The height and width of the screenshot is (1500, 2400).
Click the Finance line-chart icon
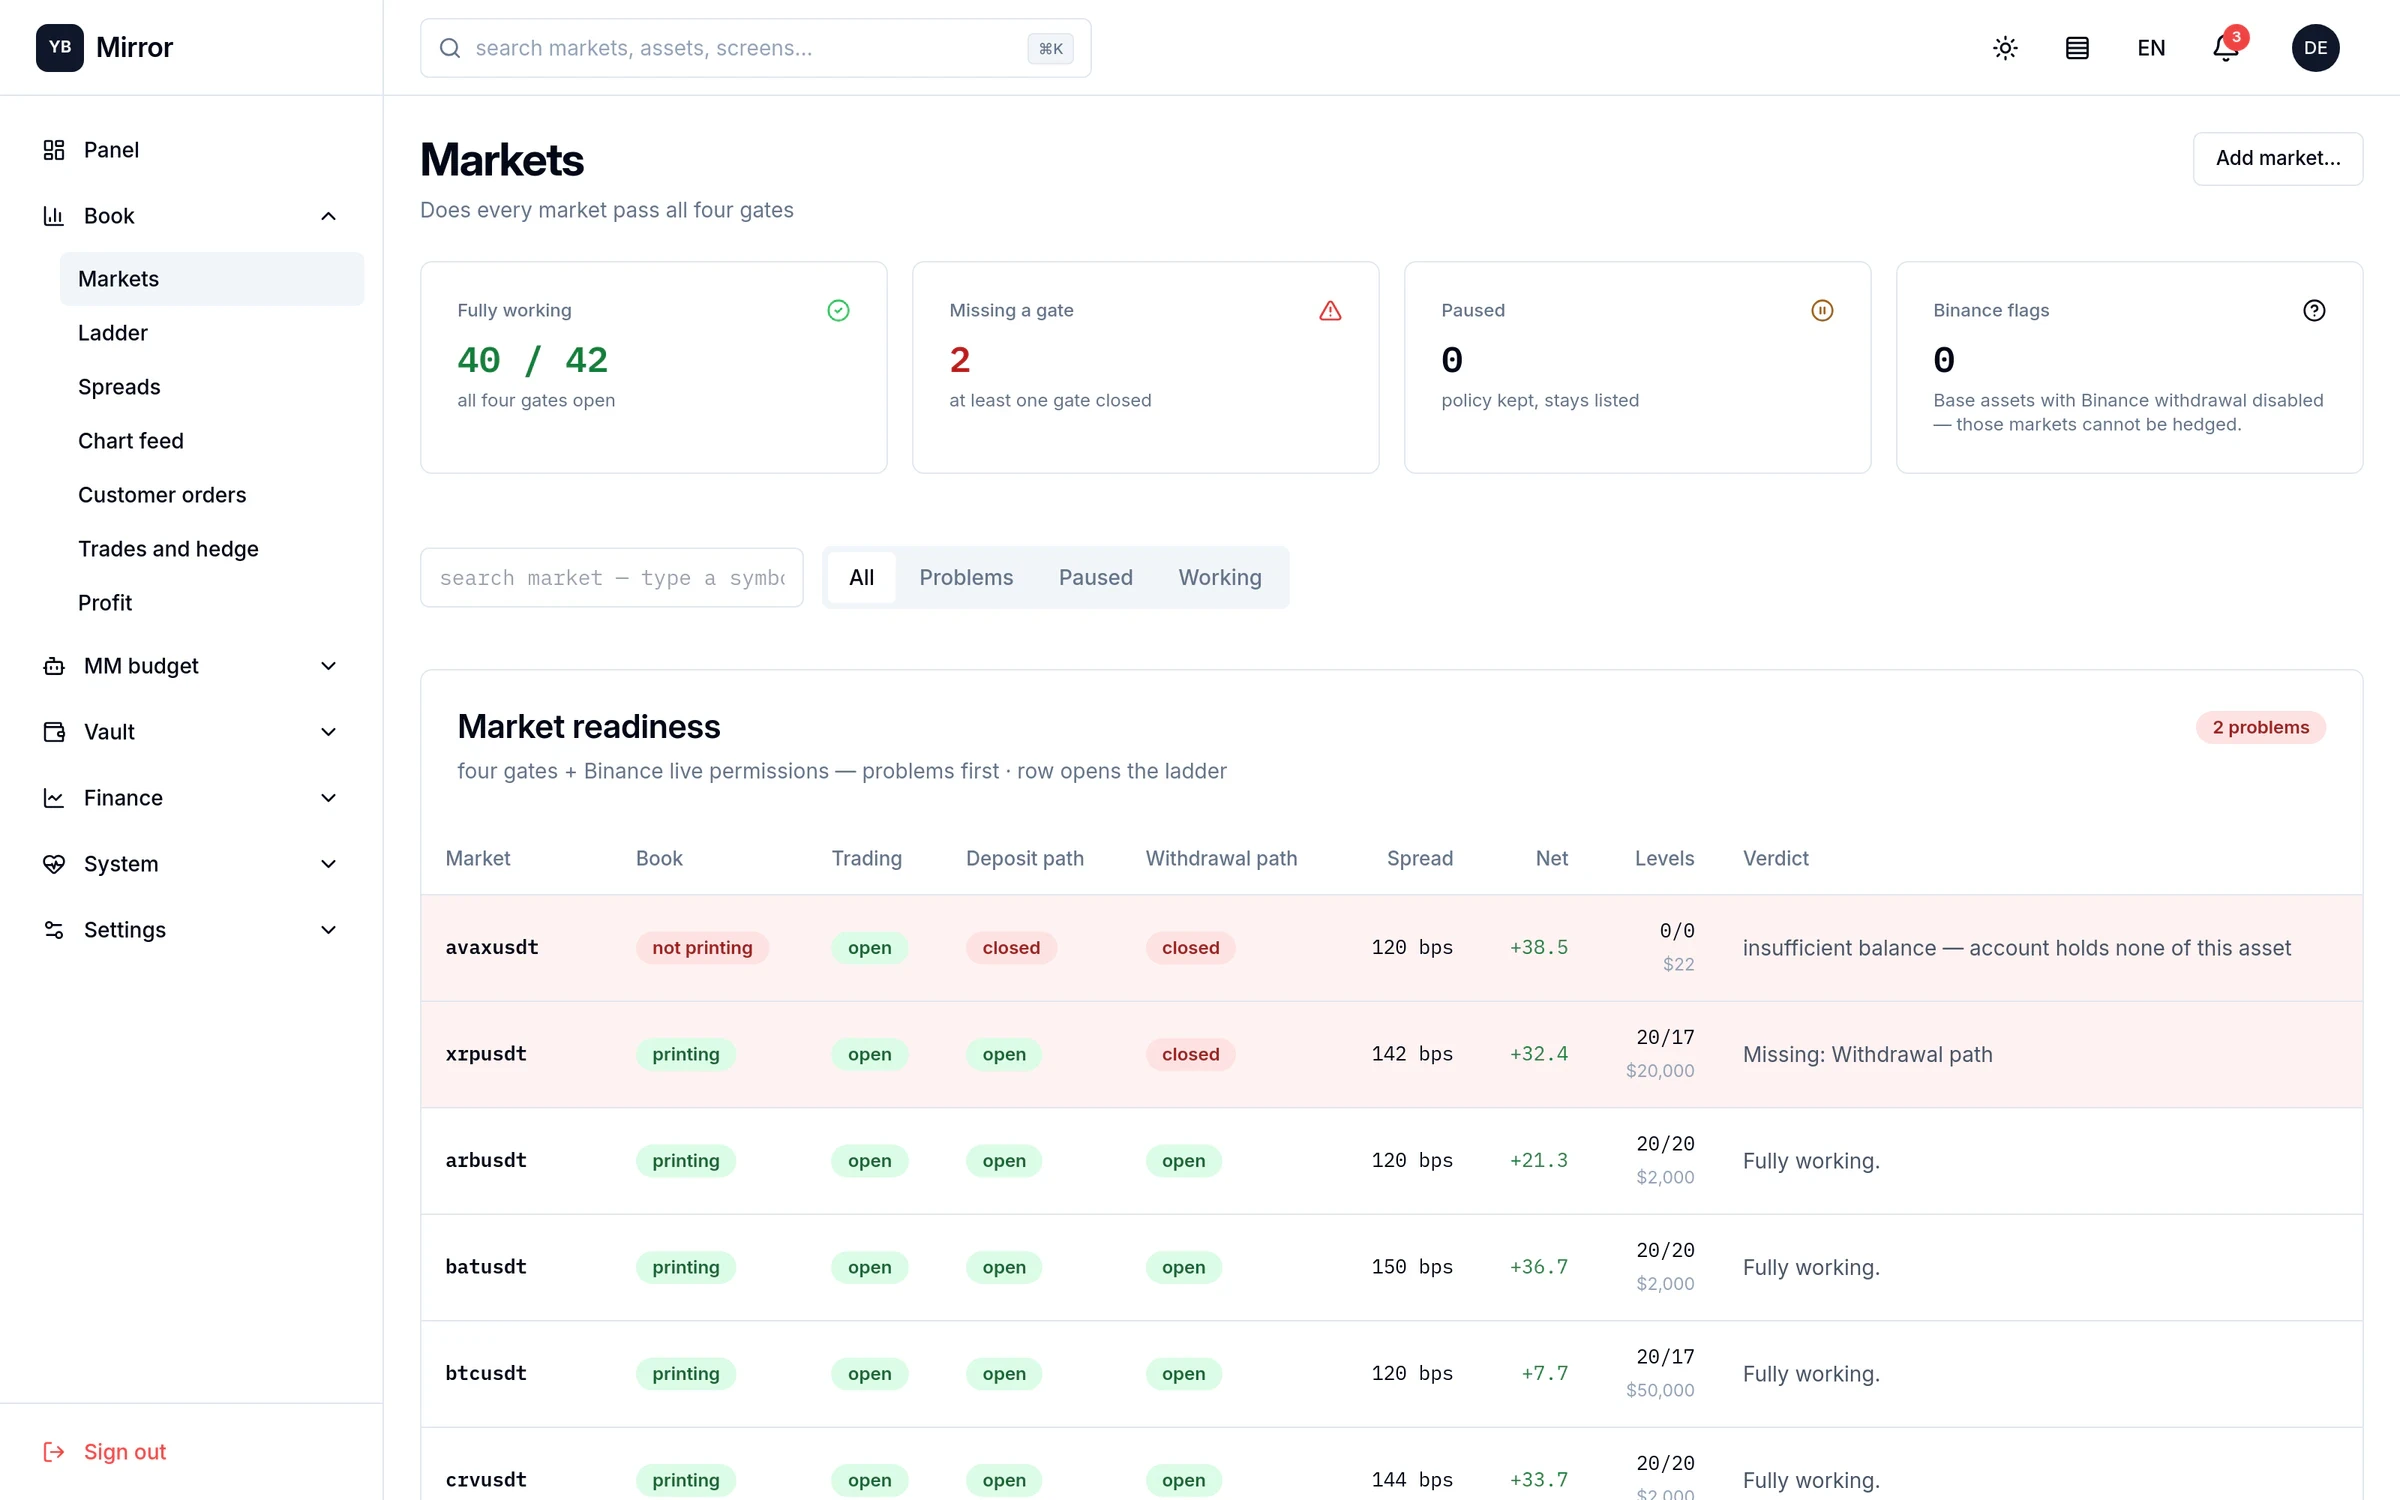(54, 798)
